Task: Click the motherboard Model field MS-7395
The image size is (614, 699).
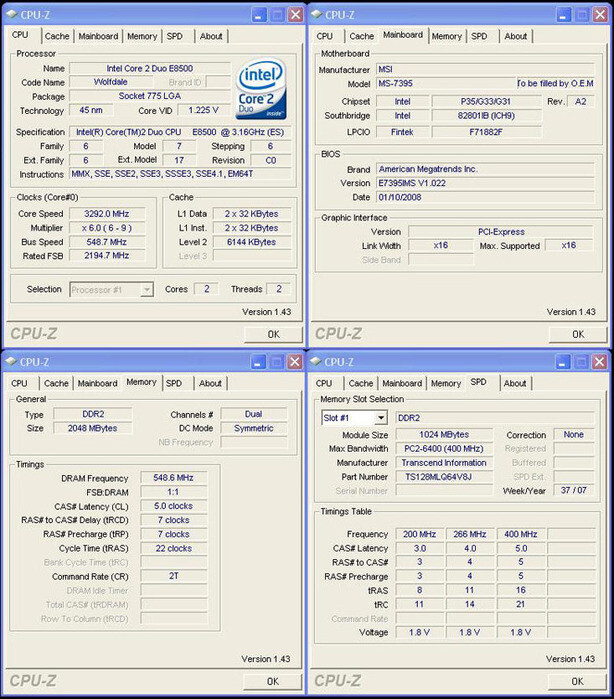Action: pyautogui.click(x=446, y=83)
